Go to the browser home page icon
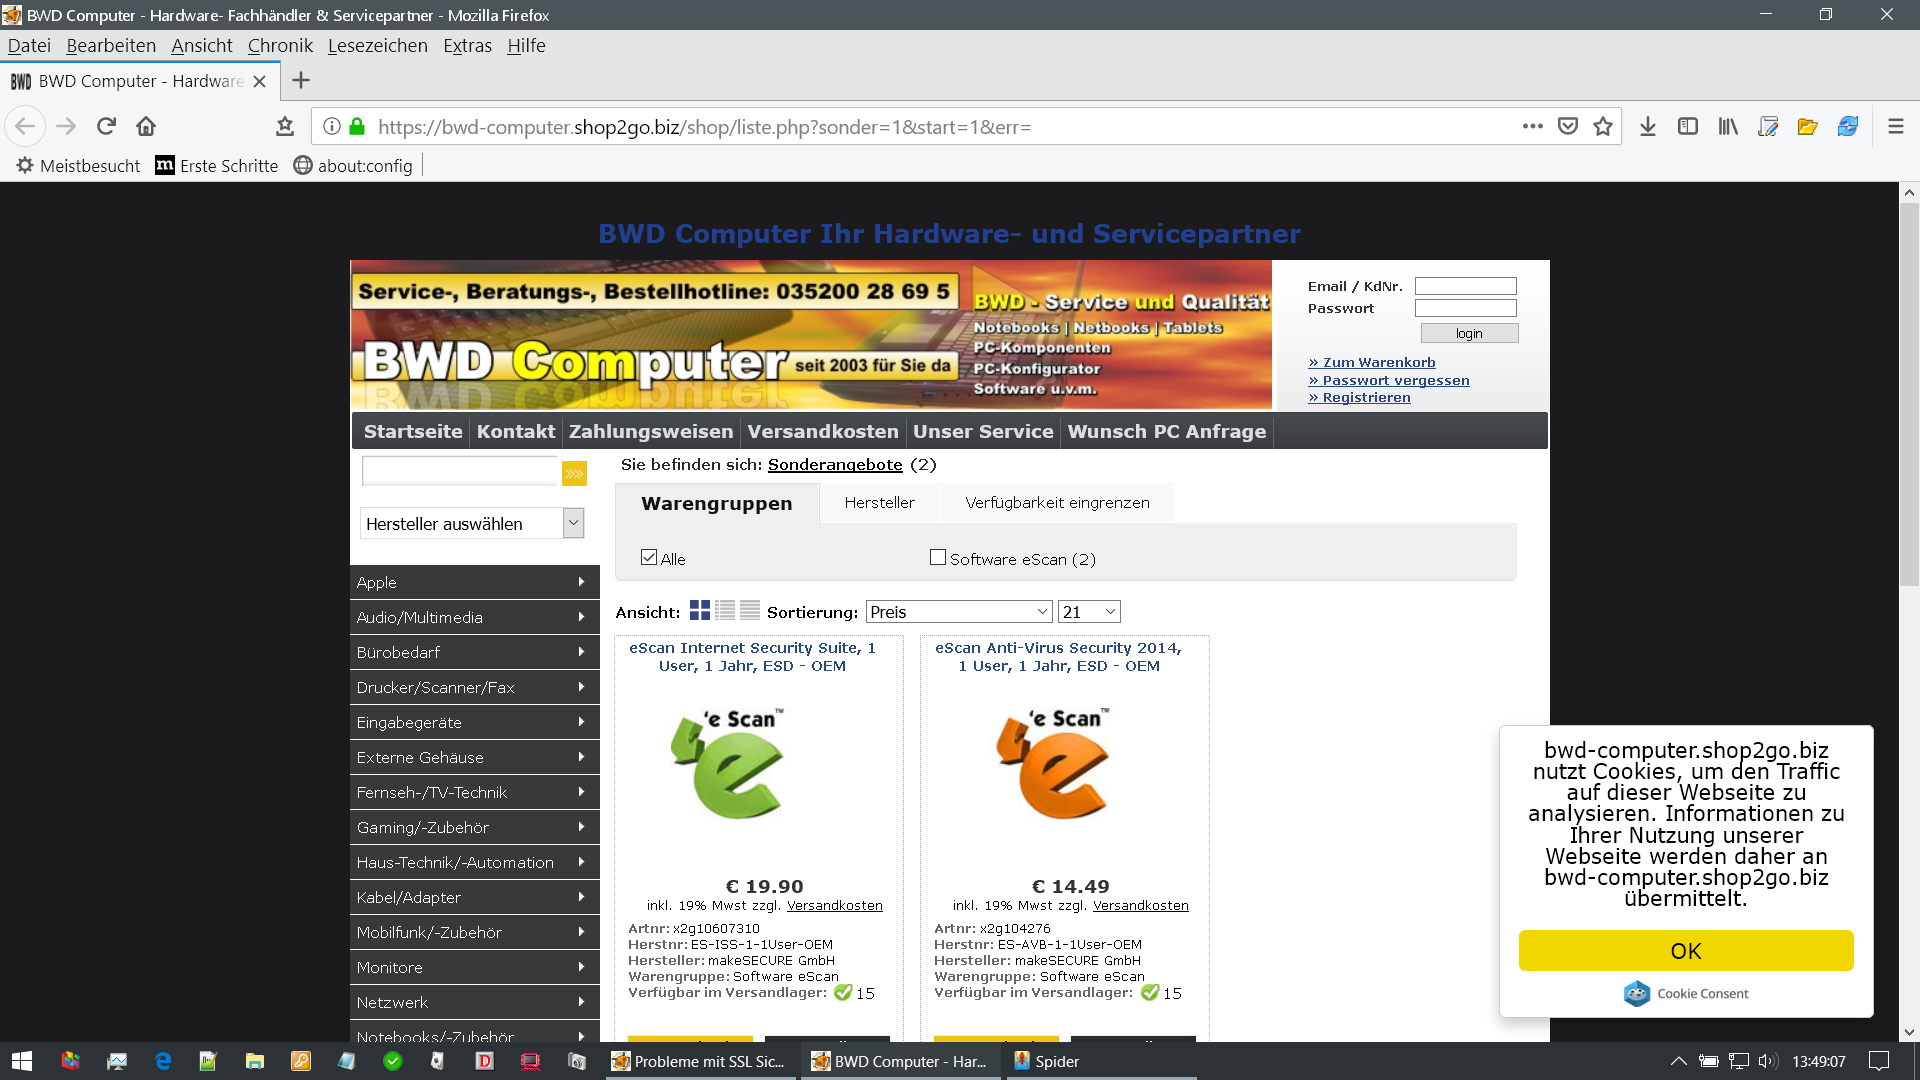The height and width of the screenshot is (1080, 1920). [x=146, y=126]
